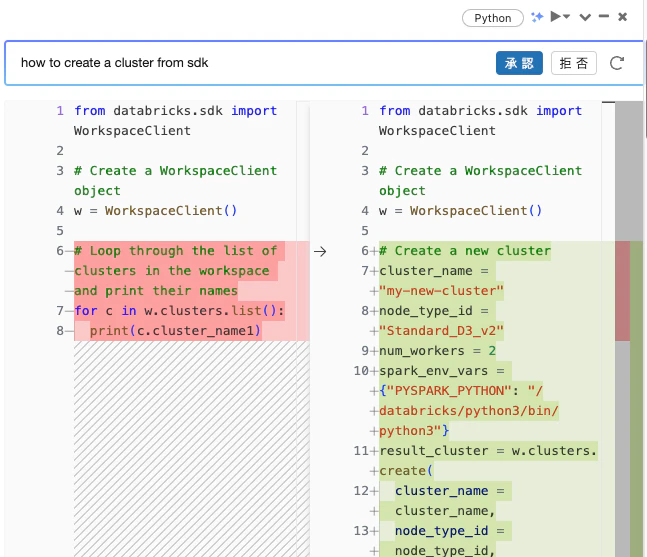647x557 pixels.
Task: Regenerate the suggestion with refresh icon
Action: click(x=617, y=63)
